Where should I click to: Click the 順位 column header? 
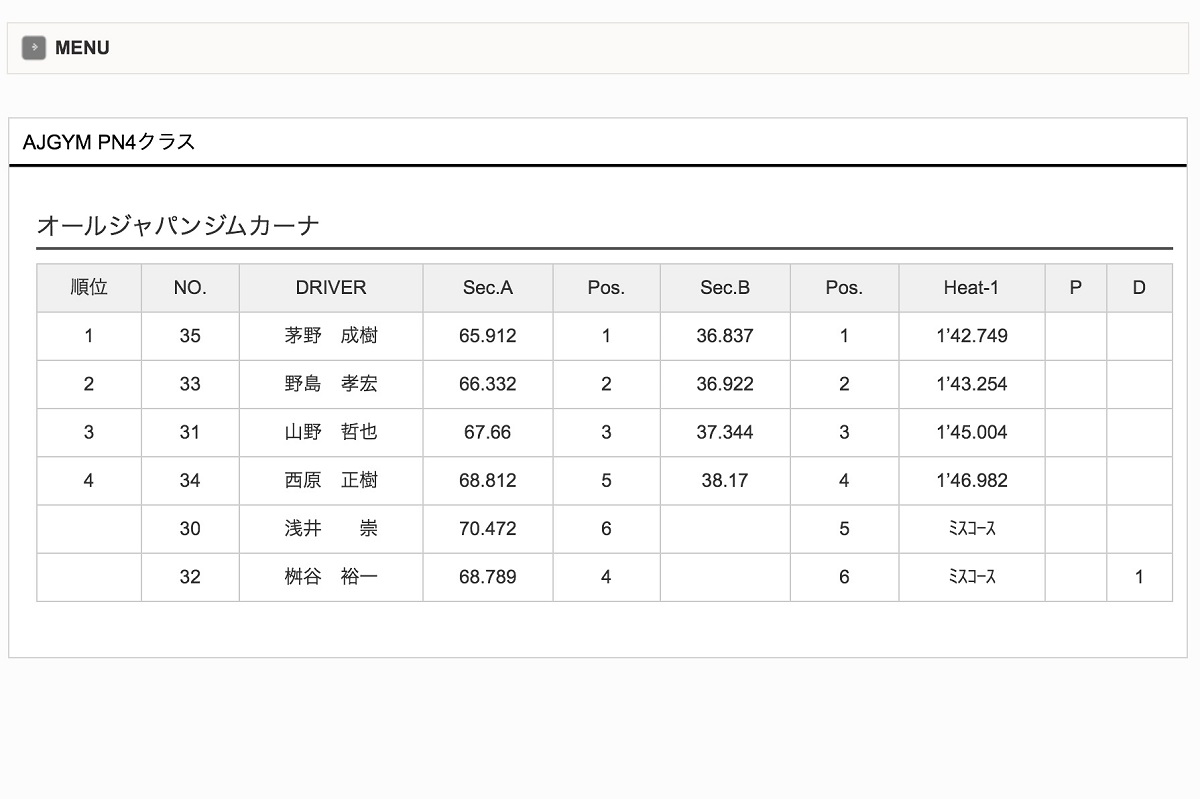point(89,288)
